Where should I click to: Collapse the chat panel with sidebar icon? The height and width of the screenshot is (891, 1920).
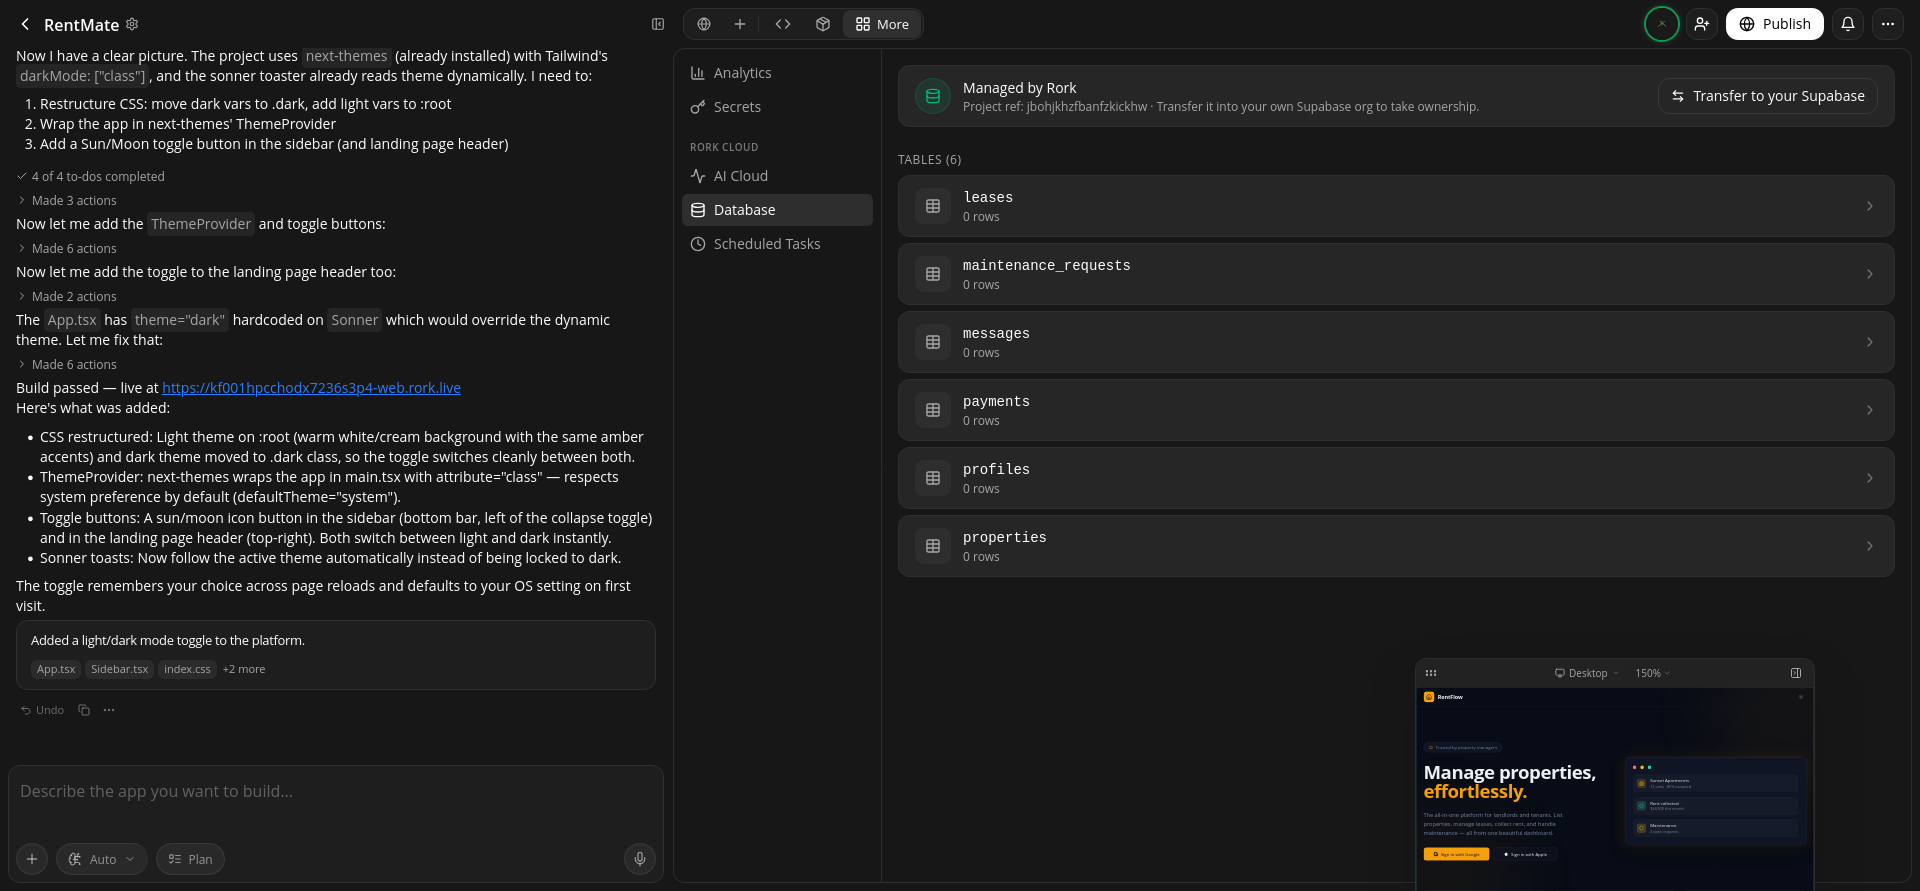click(x=658, y=24)
